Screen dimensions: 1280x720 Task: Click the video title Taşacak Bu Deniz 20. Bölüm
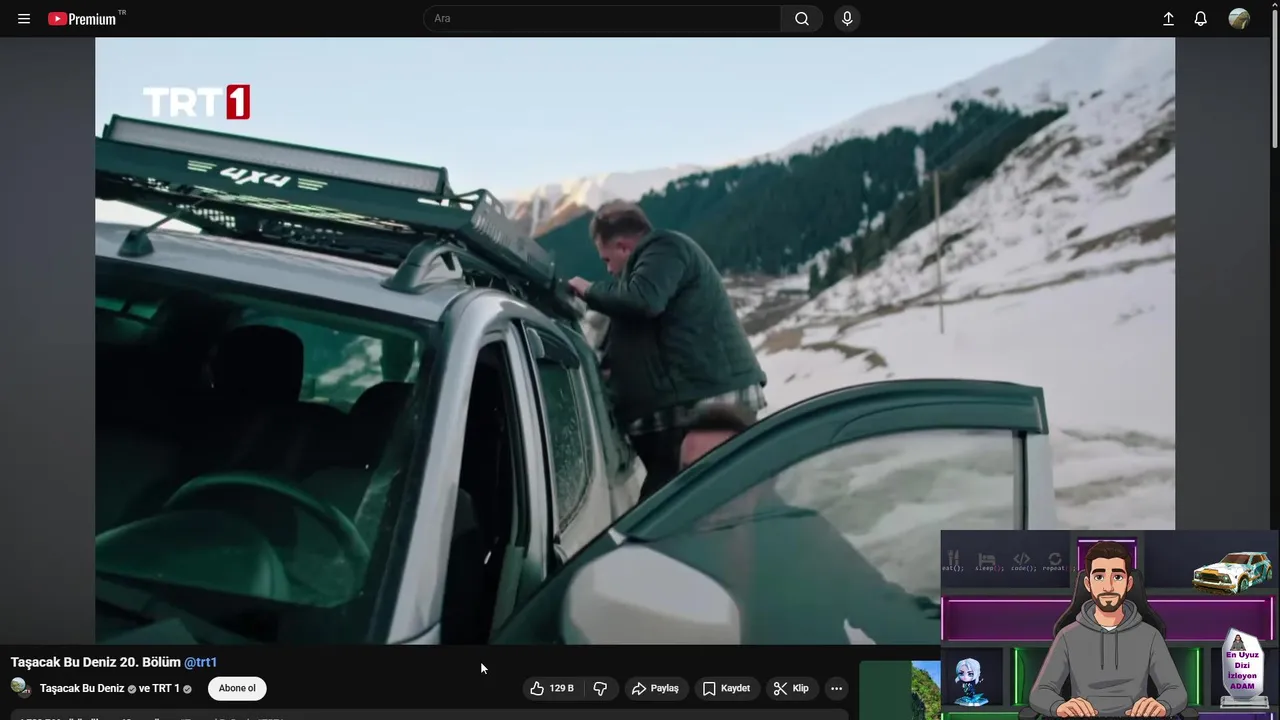click(95, 662)
